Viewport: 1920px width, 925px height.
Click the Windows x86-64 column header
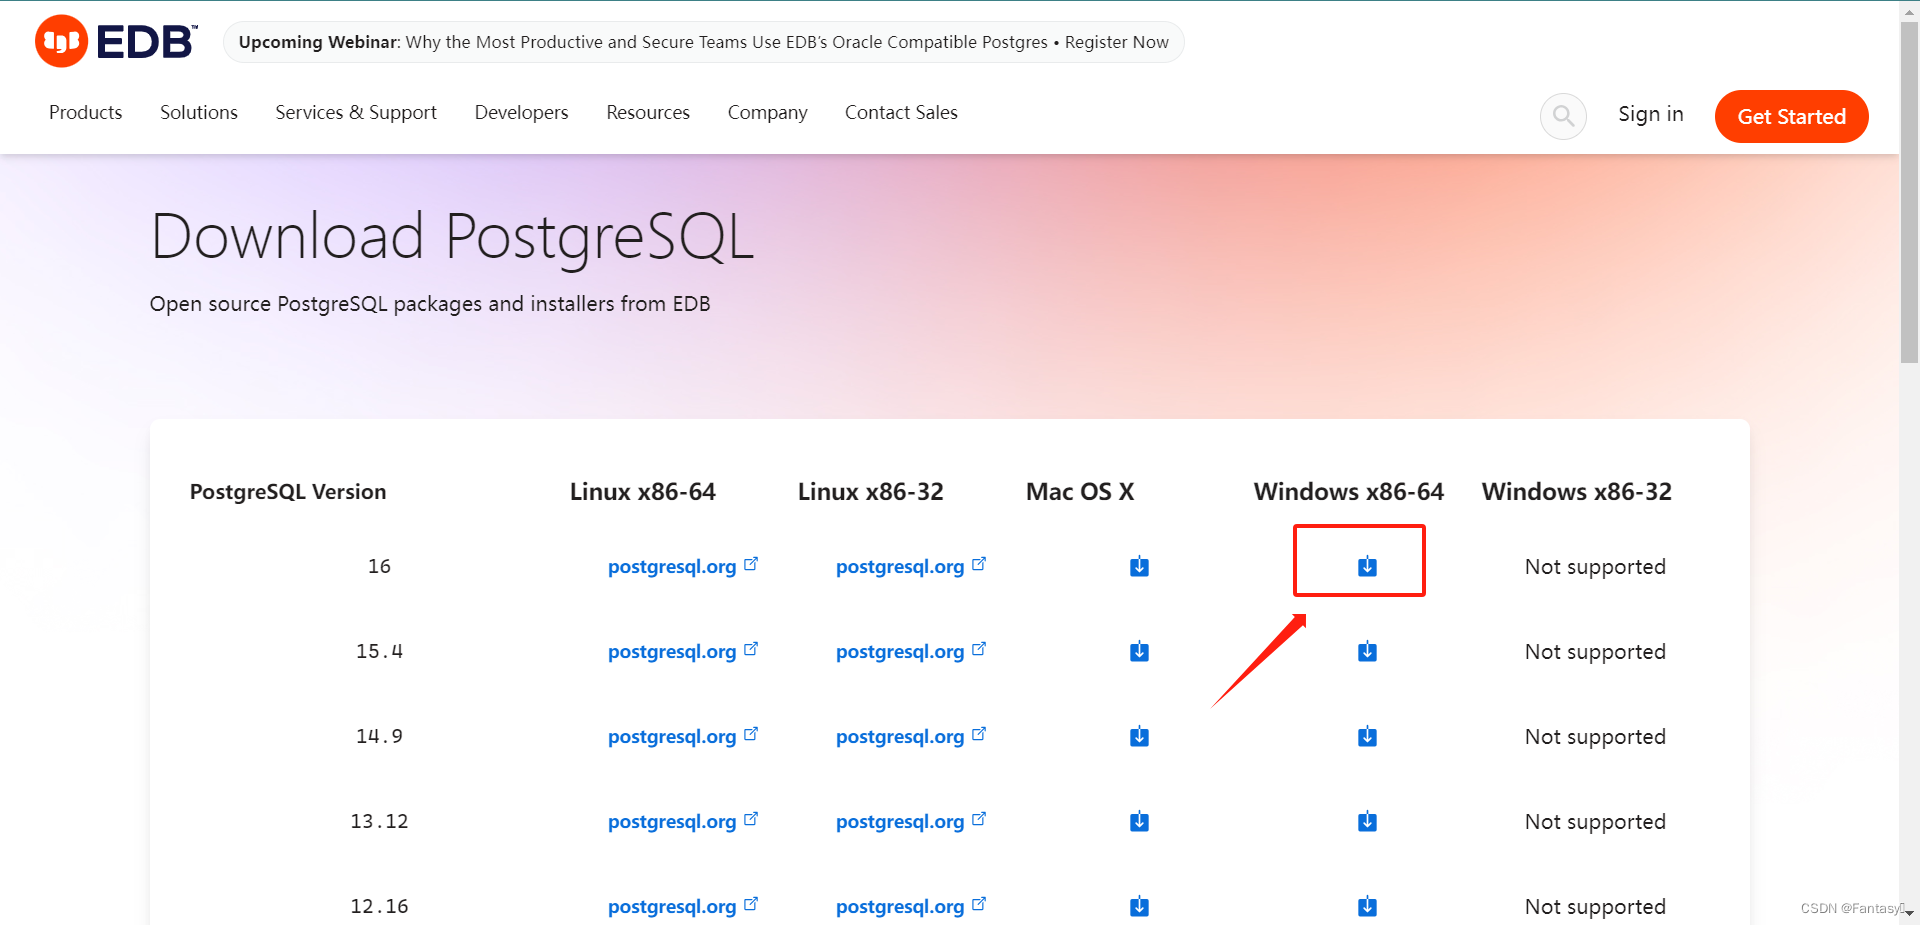pyautogui.click(x=1349, y=491)
